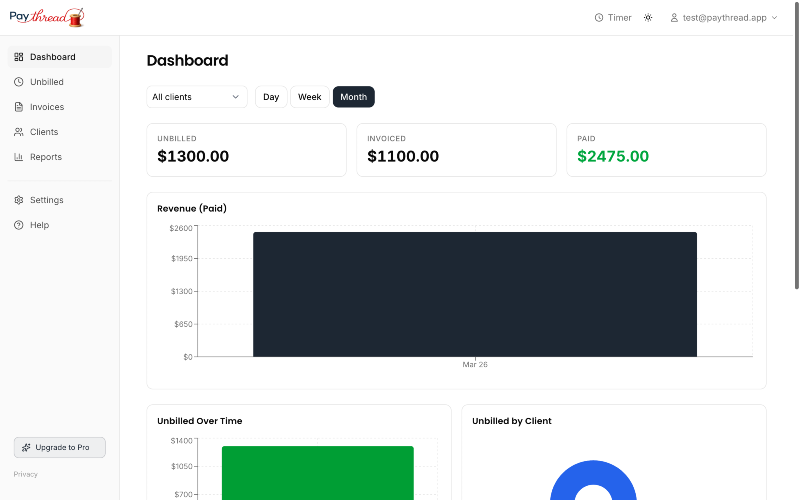Click the Mar 26 axis label

475,364
